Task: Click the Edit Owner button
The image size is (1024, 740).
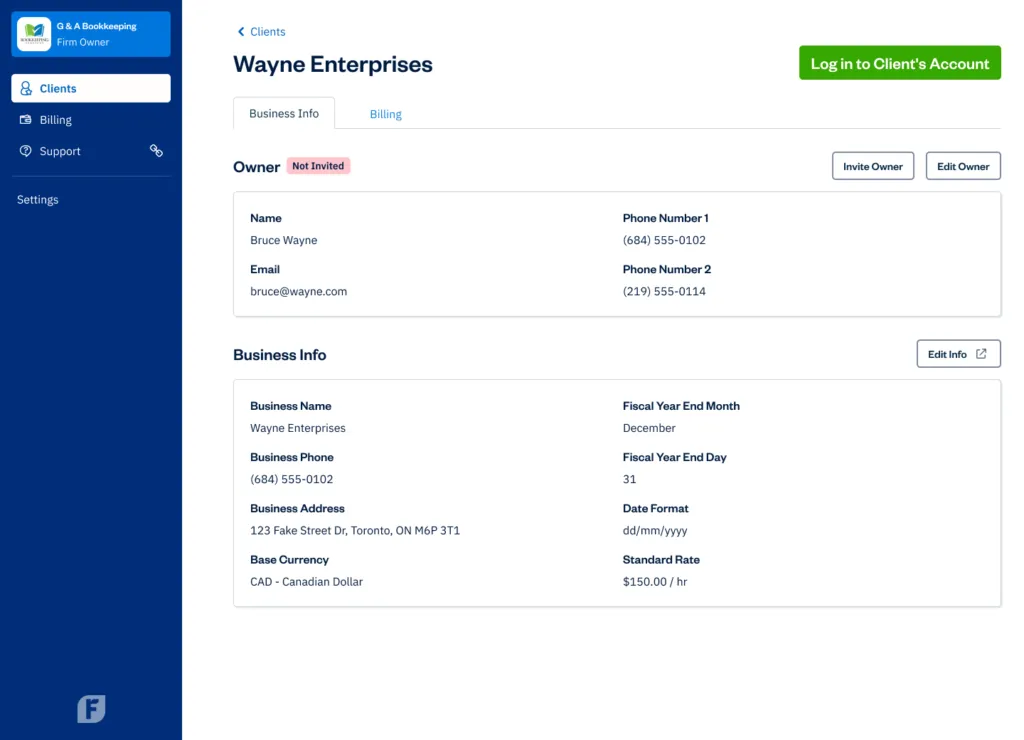Action: (962, 165)
